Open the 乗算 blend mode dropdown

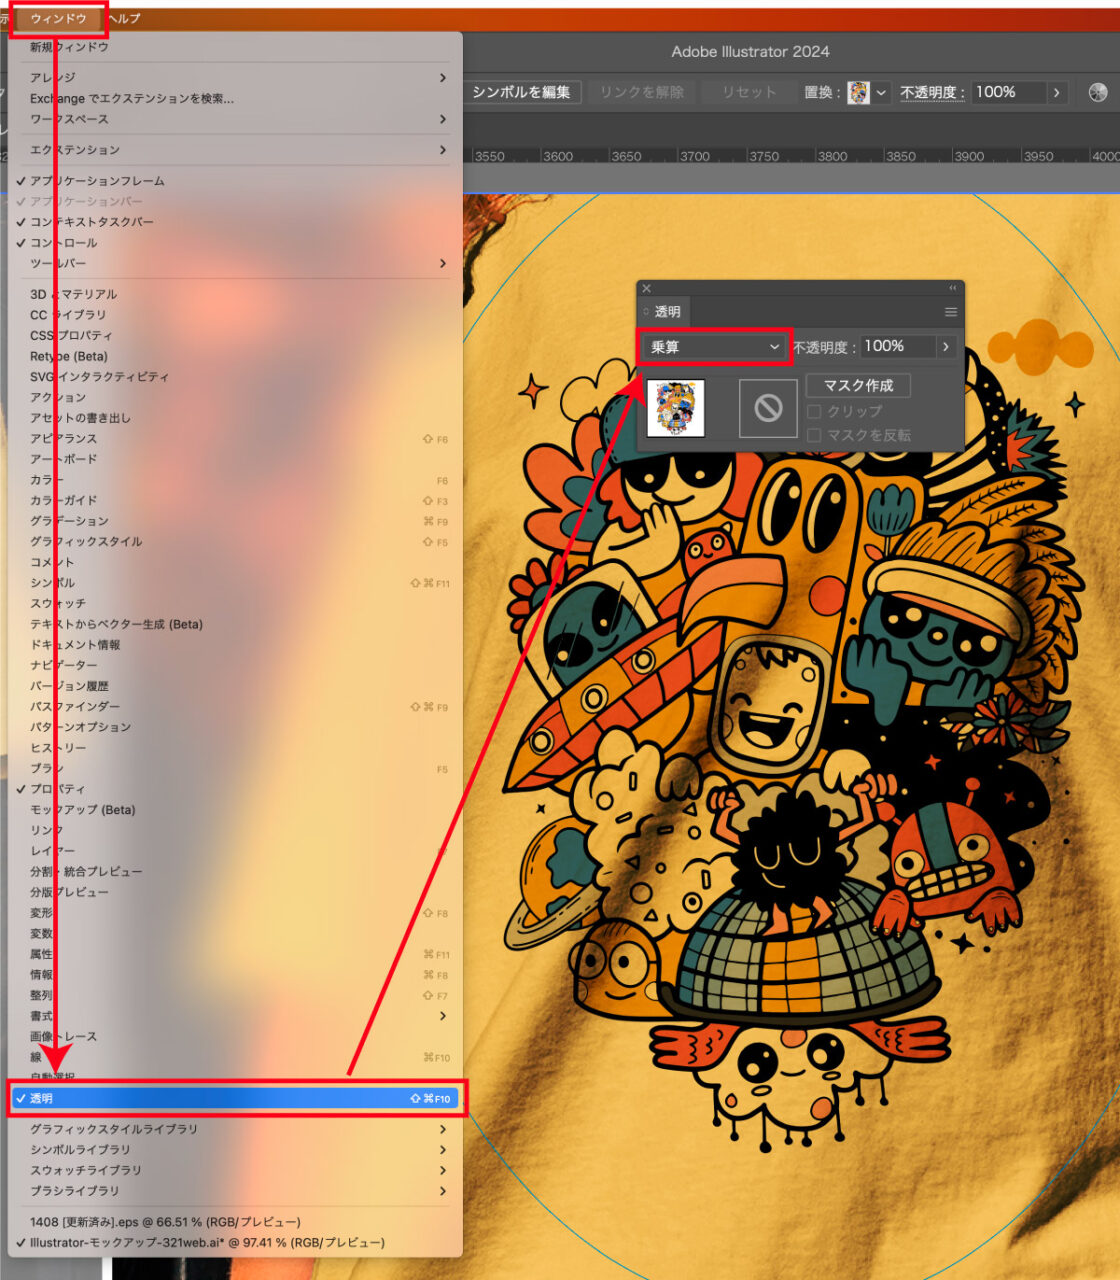pyautogui.click(x=714, y=347)
